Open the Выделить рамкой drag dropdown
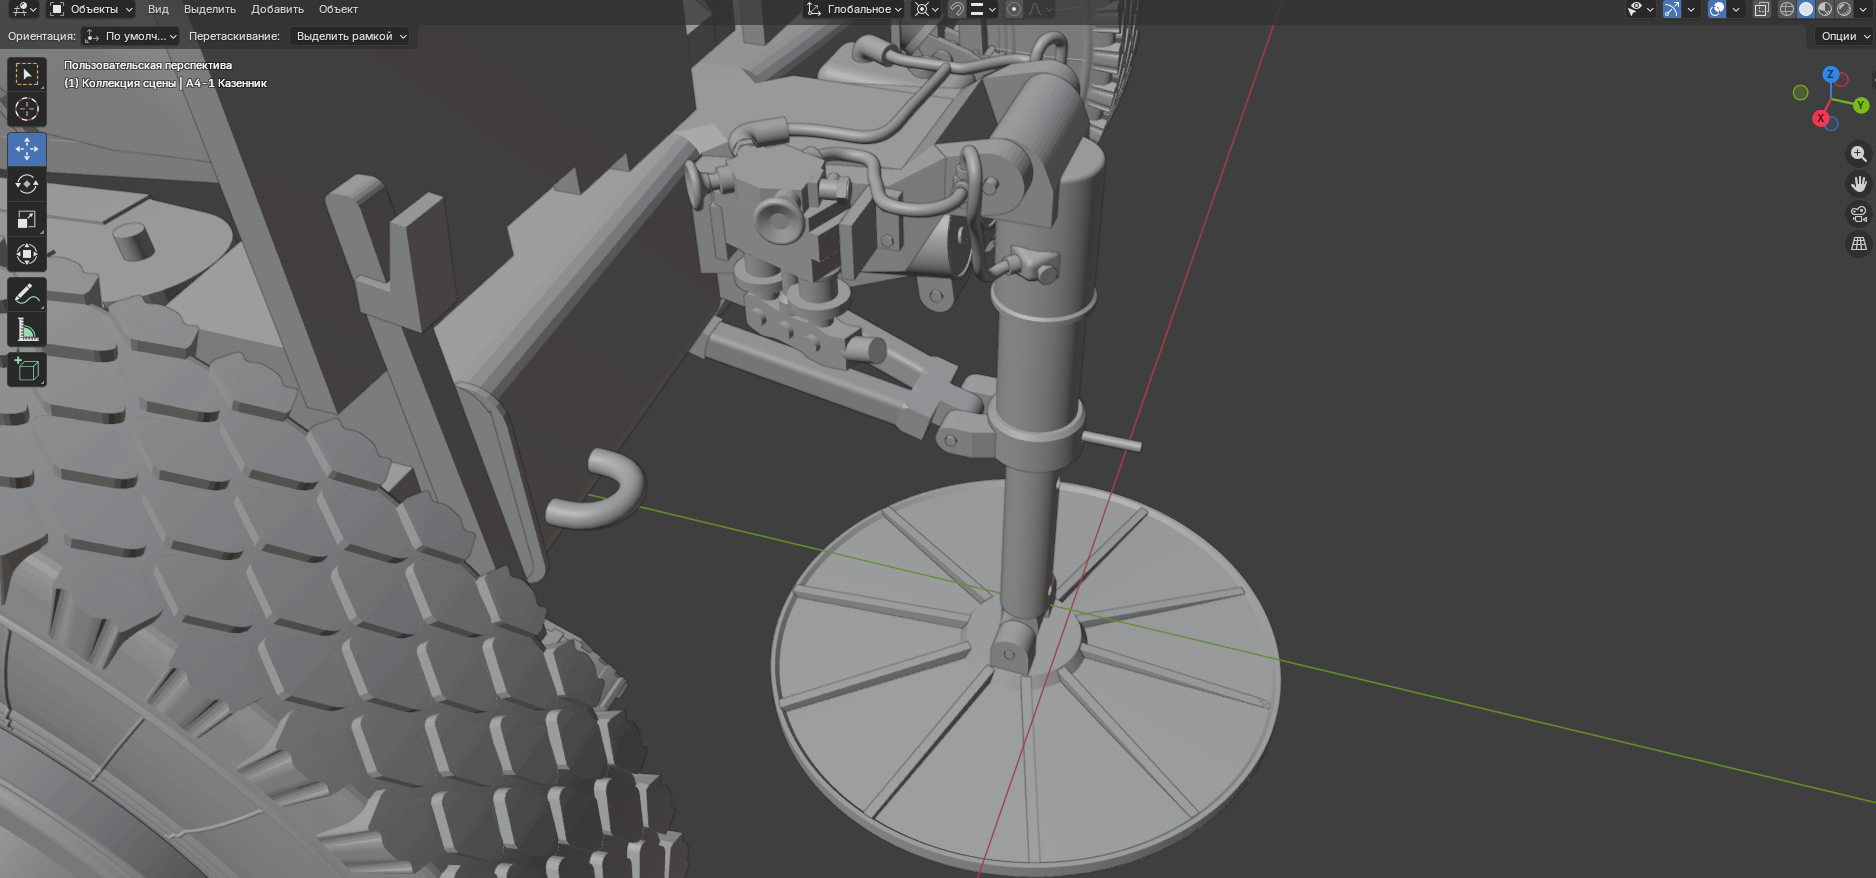The image size is (1876, 878). coord(351,36)
